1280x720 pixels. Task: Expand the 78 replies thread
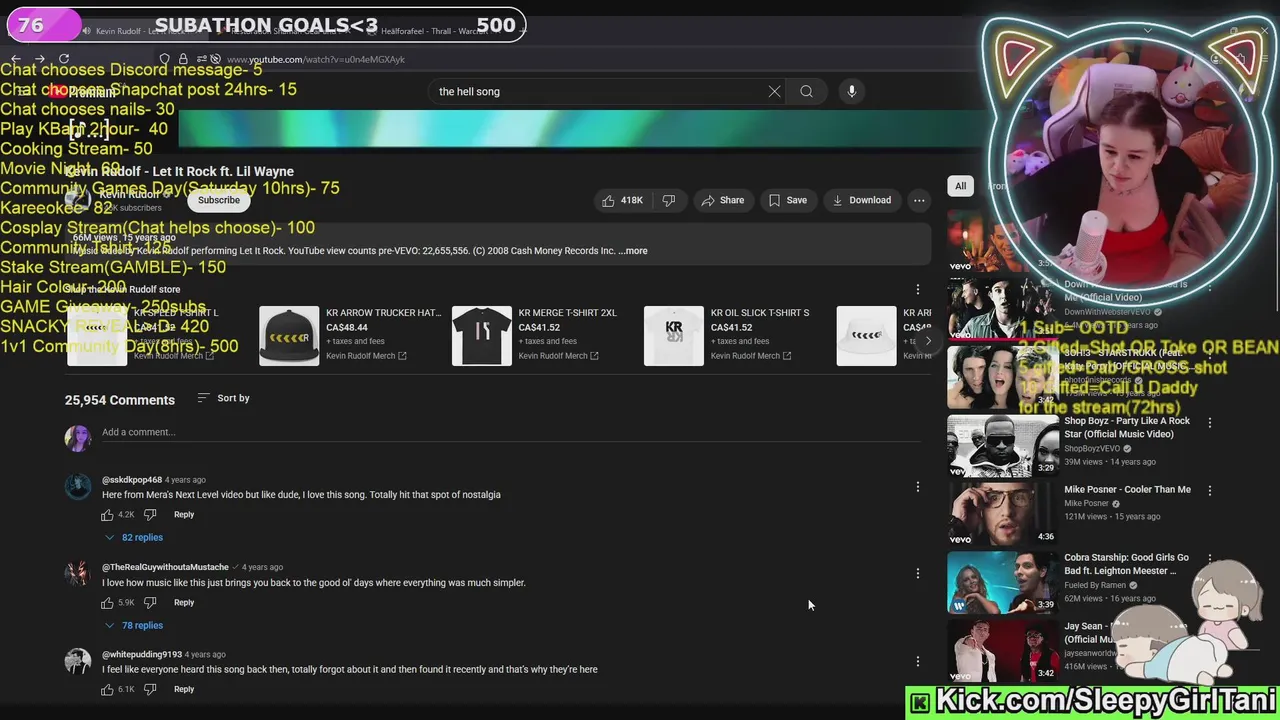(x=133, y=626)
